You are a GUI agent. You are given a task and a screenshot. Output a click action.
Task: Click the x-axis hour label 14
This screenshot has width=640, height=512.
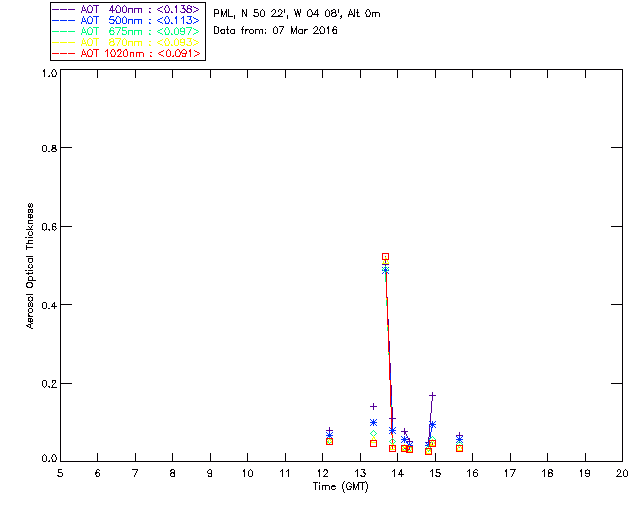pos(398,473)
